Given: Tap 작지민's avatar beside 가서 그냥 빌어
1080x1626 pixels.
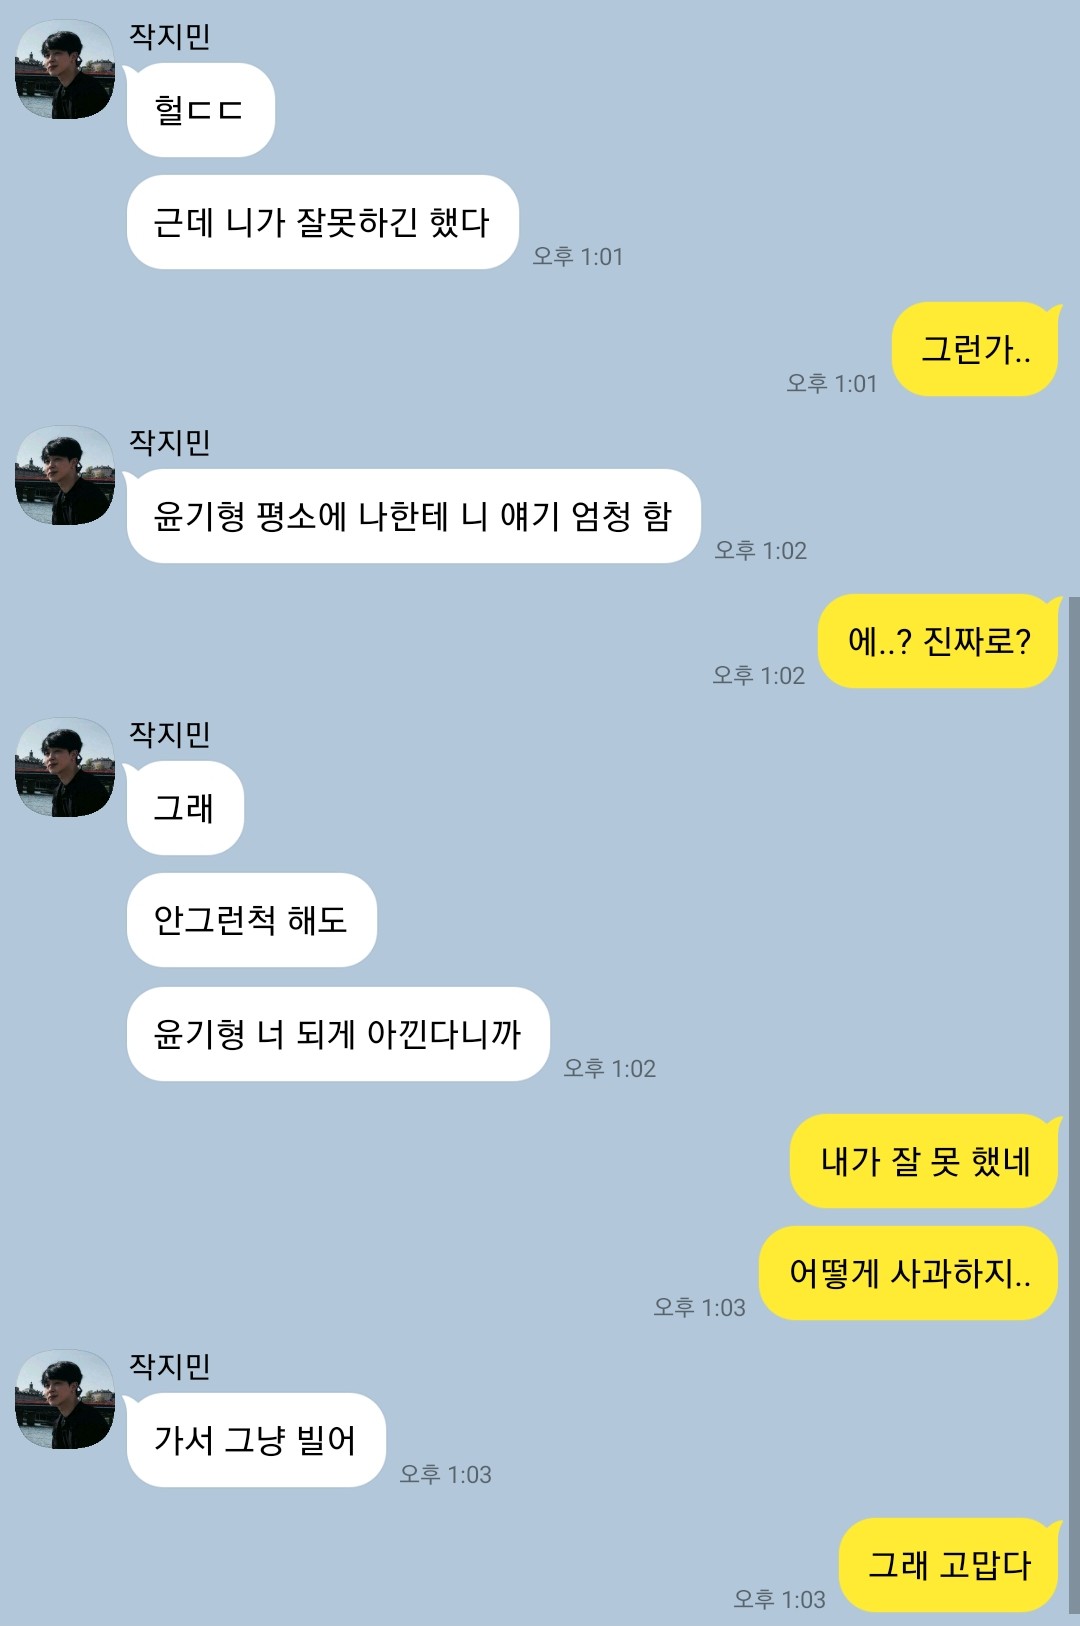Looking at the screenshot, I should (65, 1399).
